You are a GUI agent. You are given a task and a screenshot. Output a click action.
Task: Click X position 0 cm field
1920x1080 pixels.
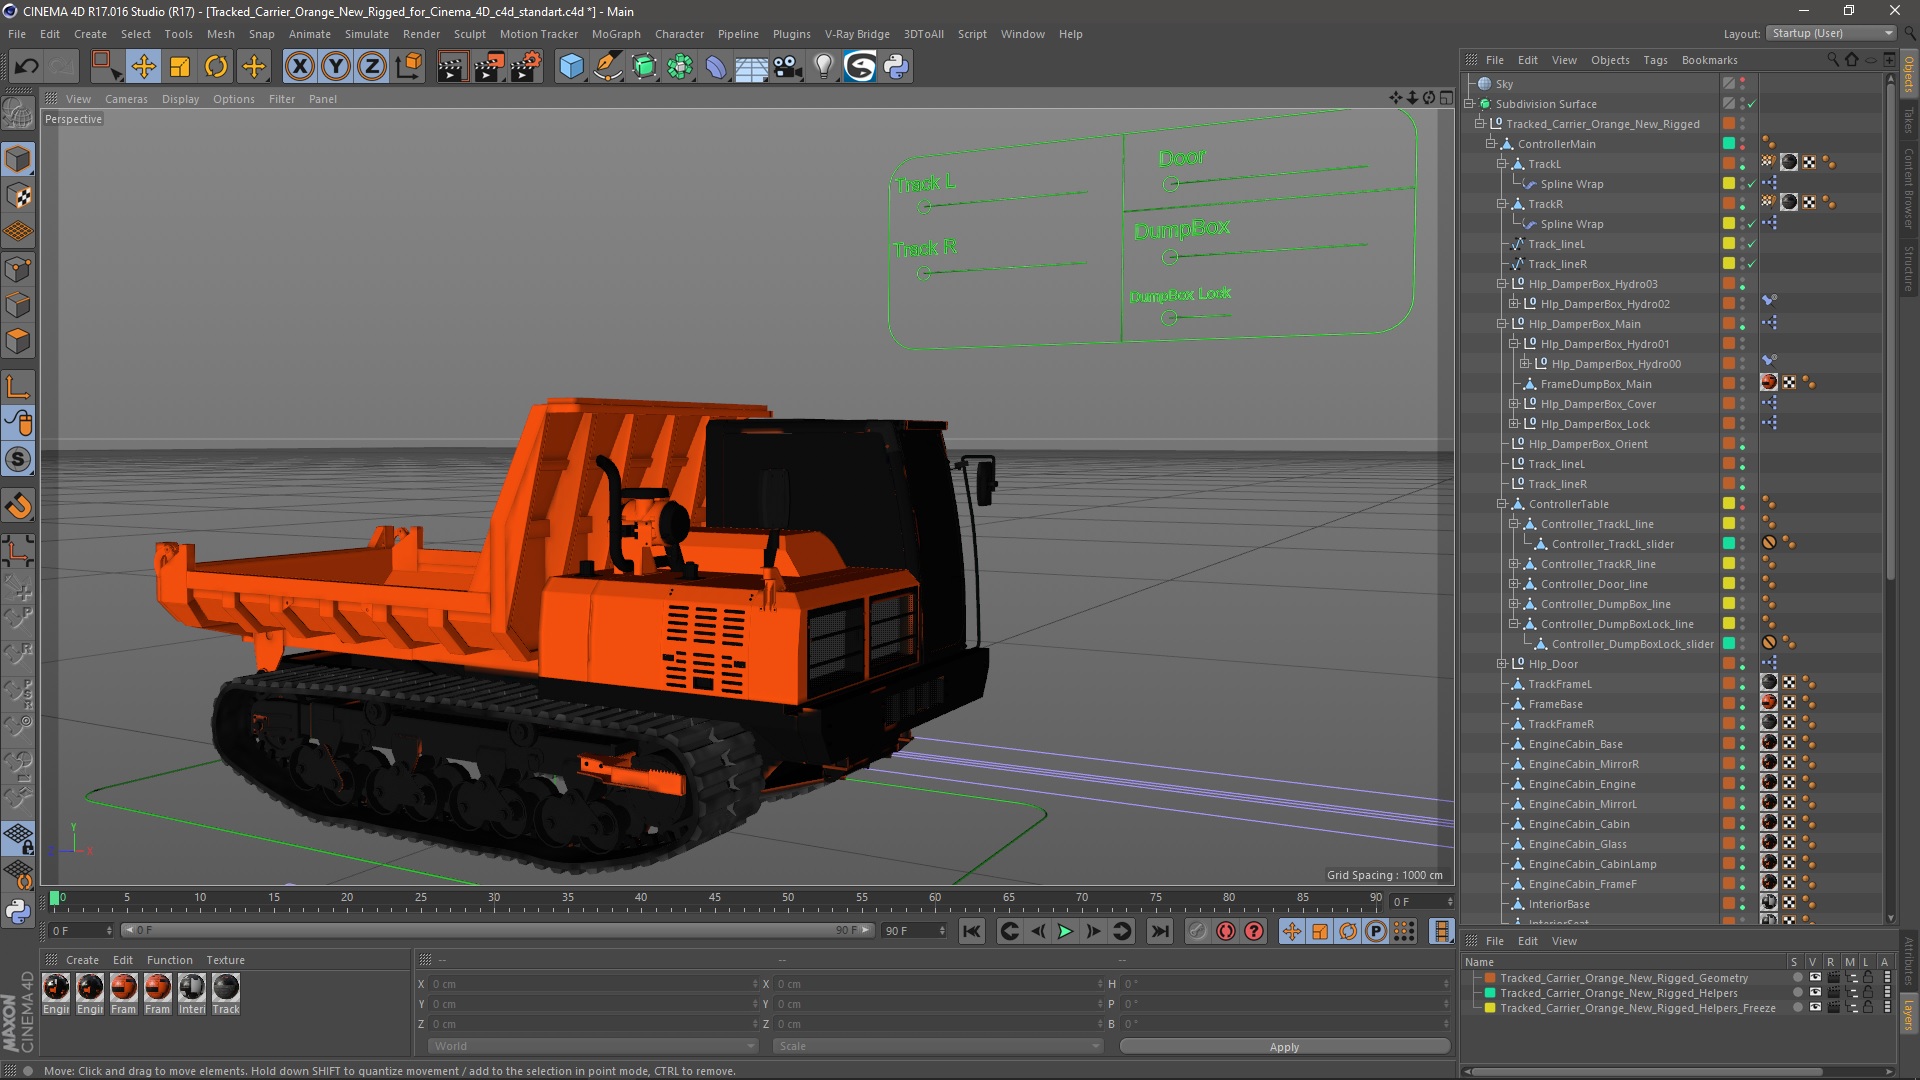pos(593,985)
